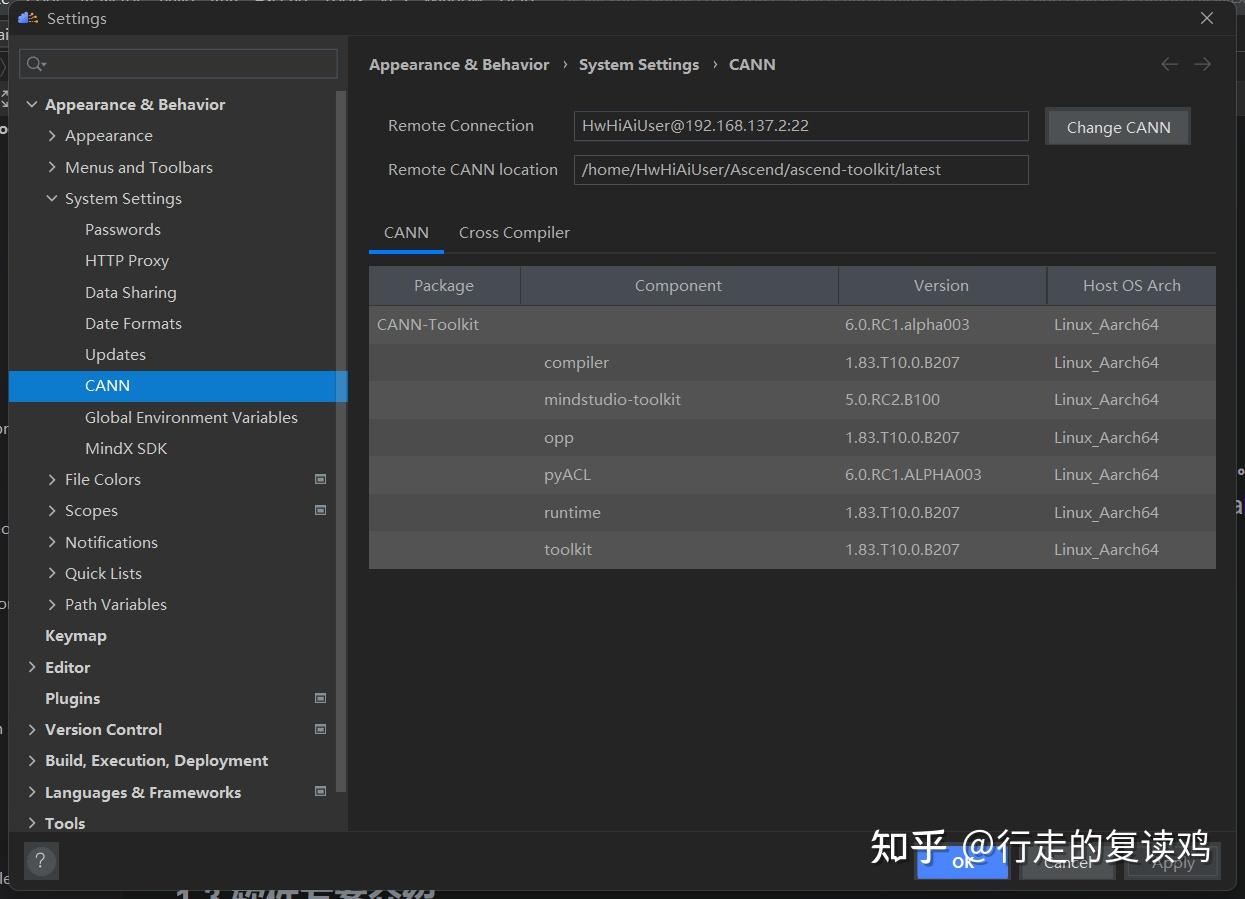Viewport: 1245px width, 899px height.
Task: Click Appearance & Behavior in the breadcrumb
Action: [x=459, y=64]
